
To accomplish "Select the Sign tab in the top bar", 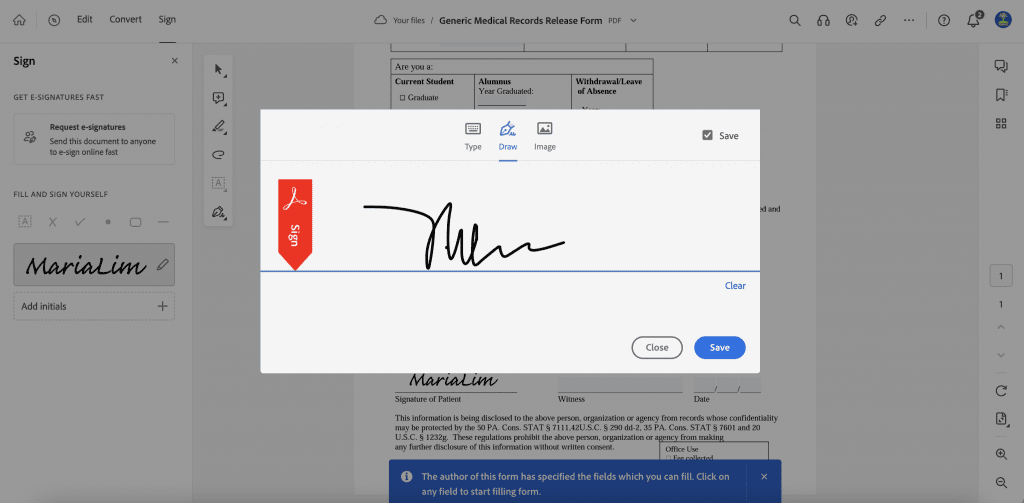I will [x=167, y=20].
